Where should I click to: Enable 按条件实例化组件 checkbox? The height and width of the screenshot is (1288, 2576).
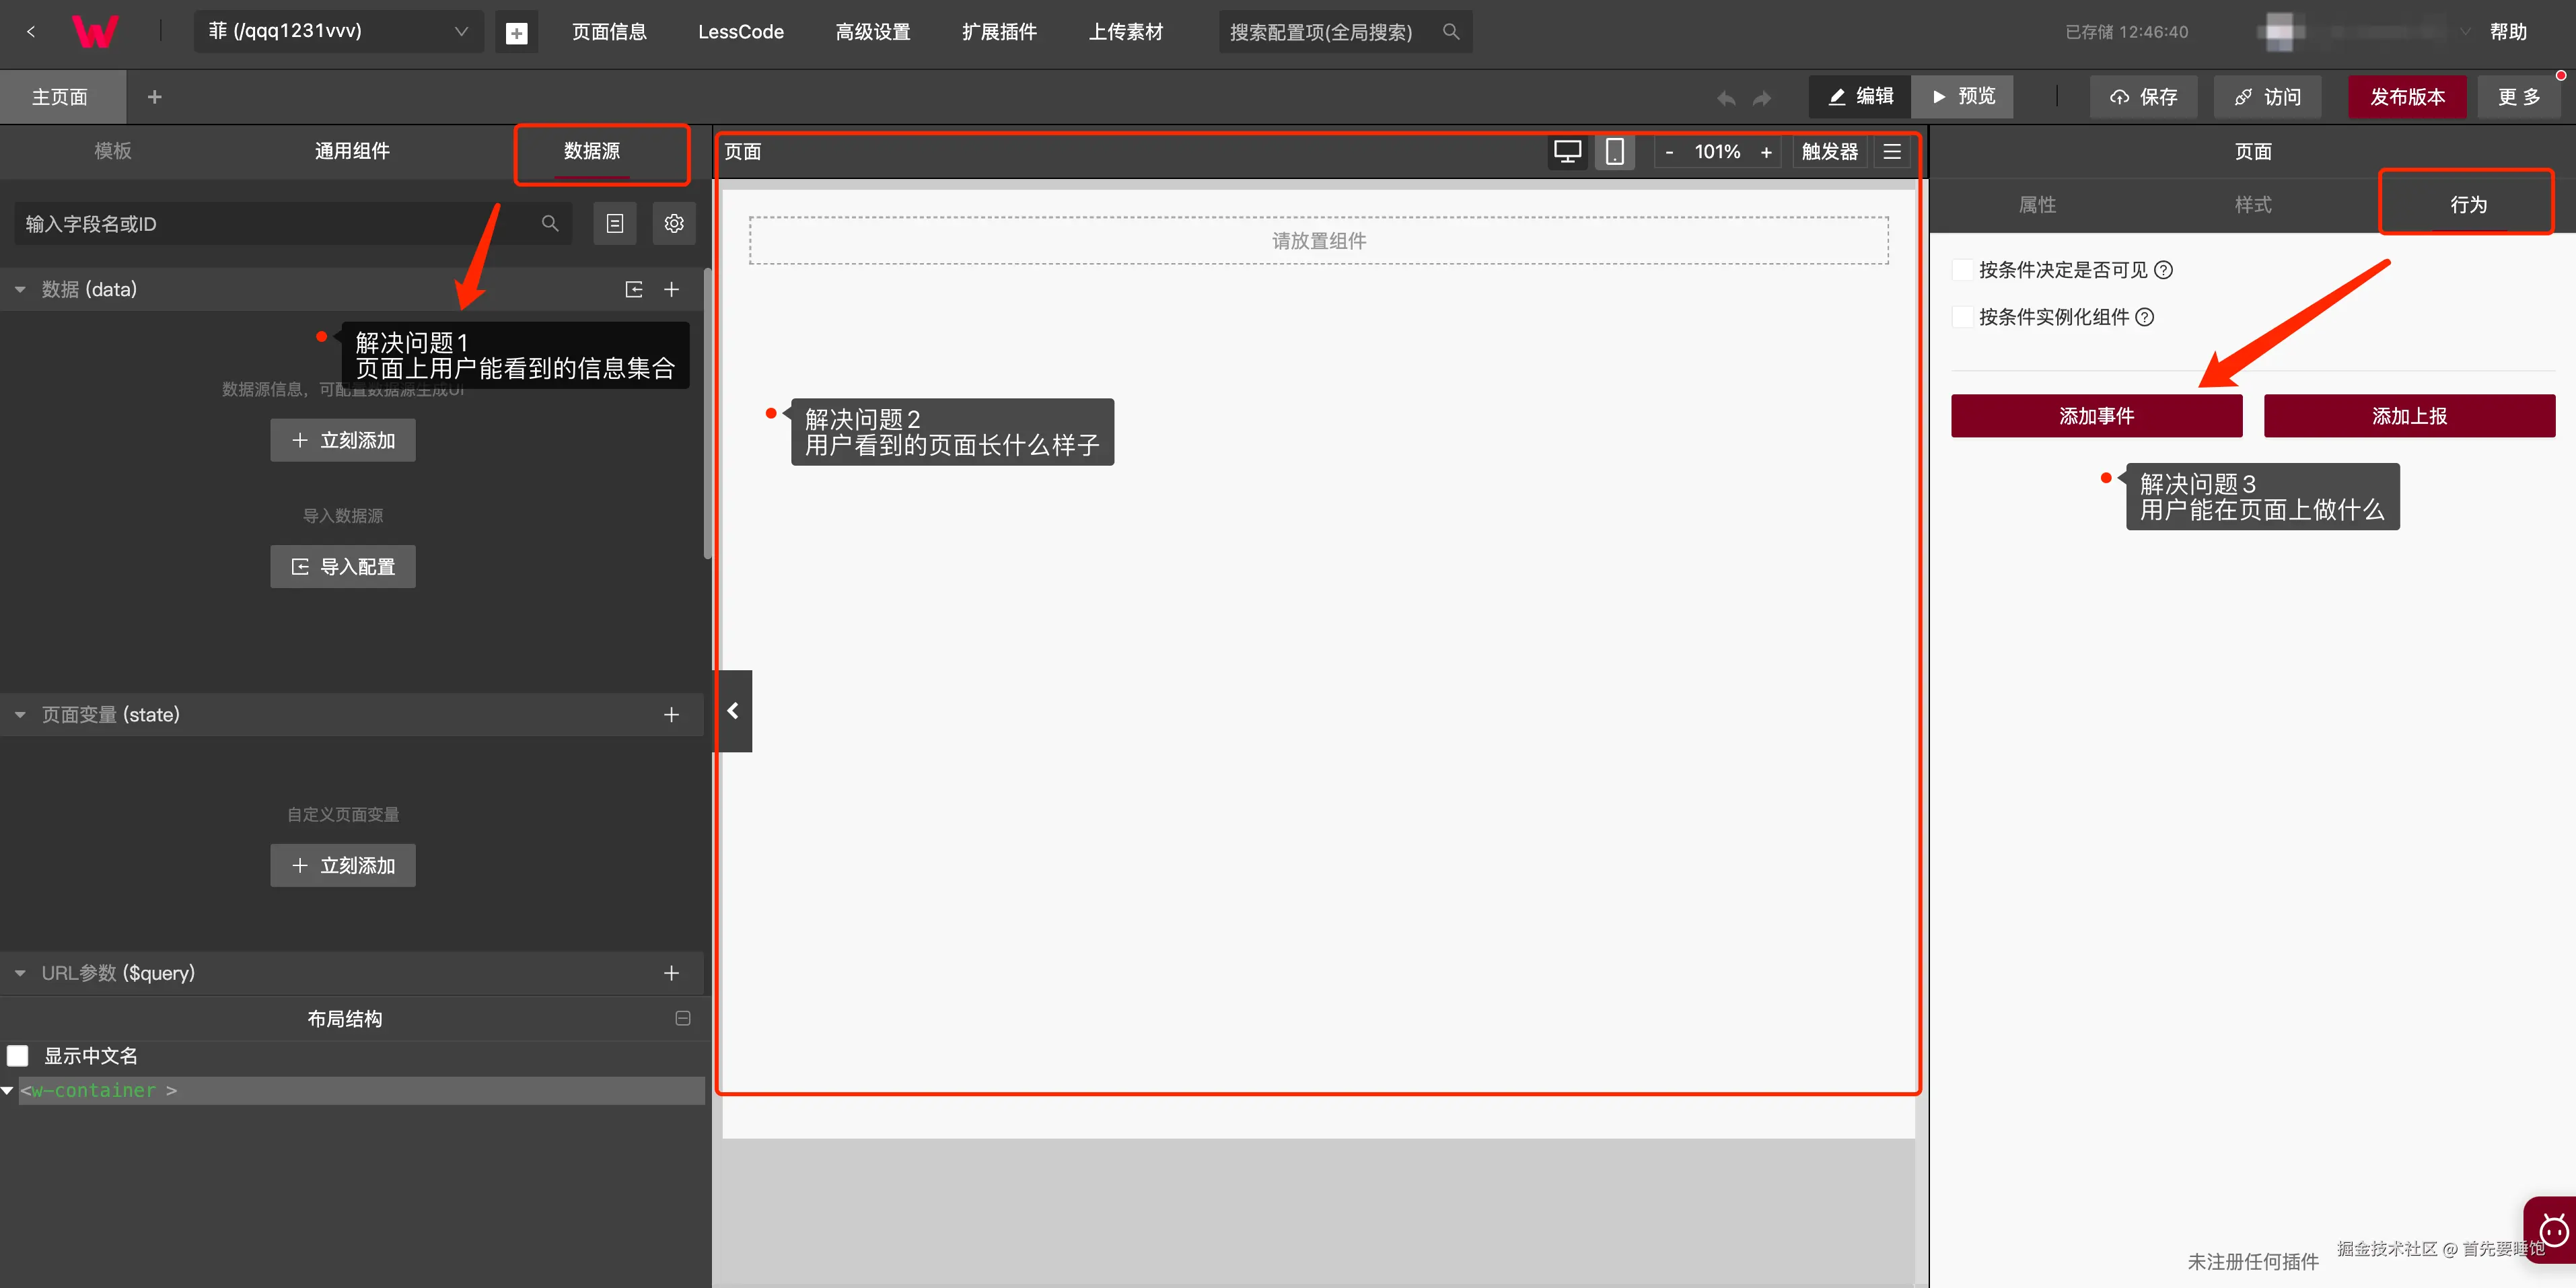[1962, 316]
